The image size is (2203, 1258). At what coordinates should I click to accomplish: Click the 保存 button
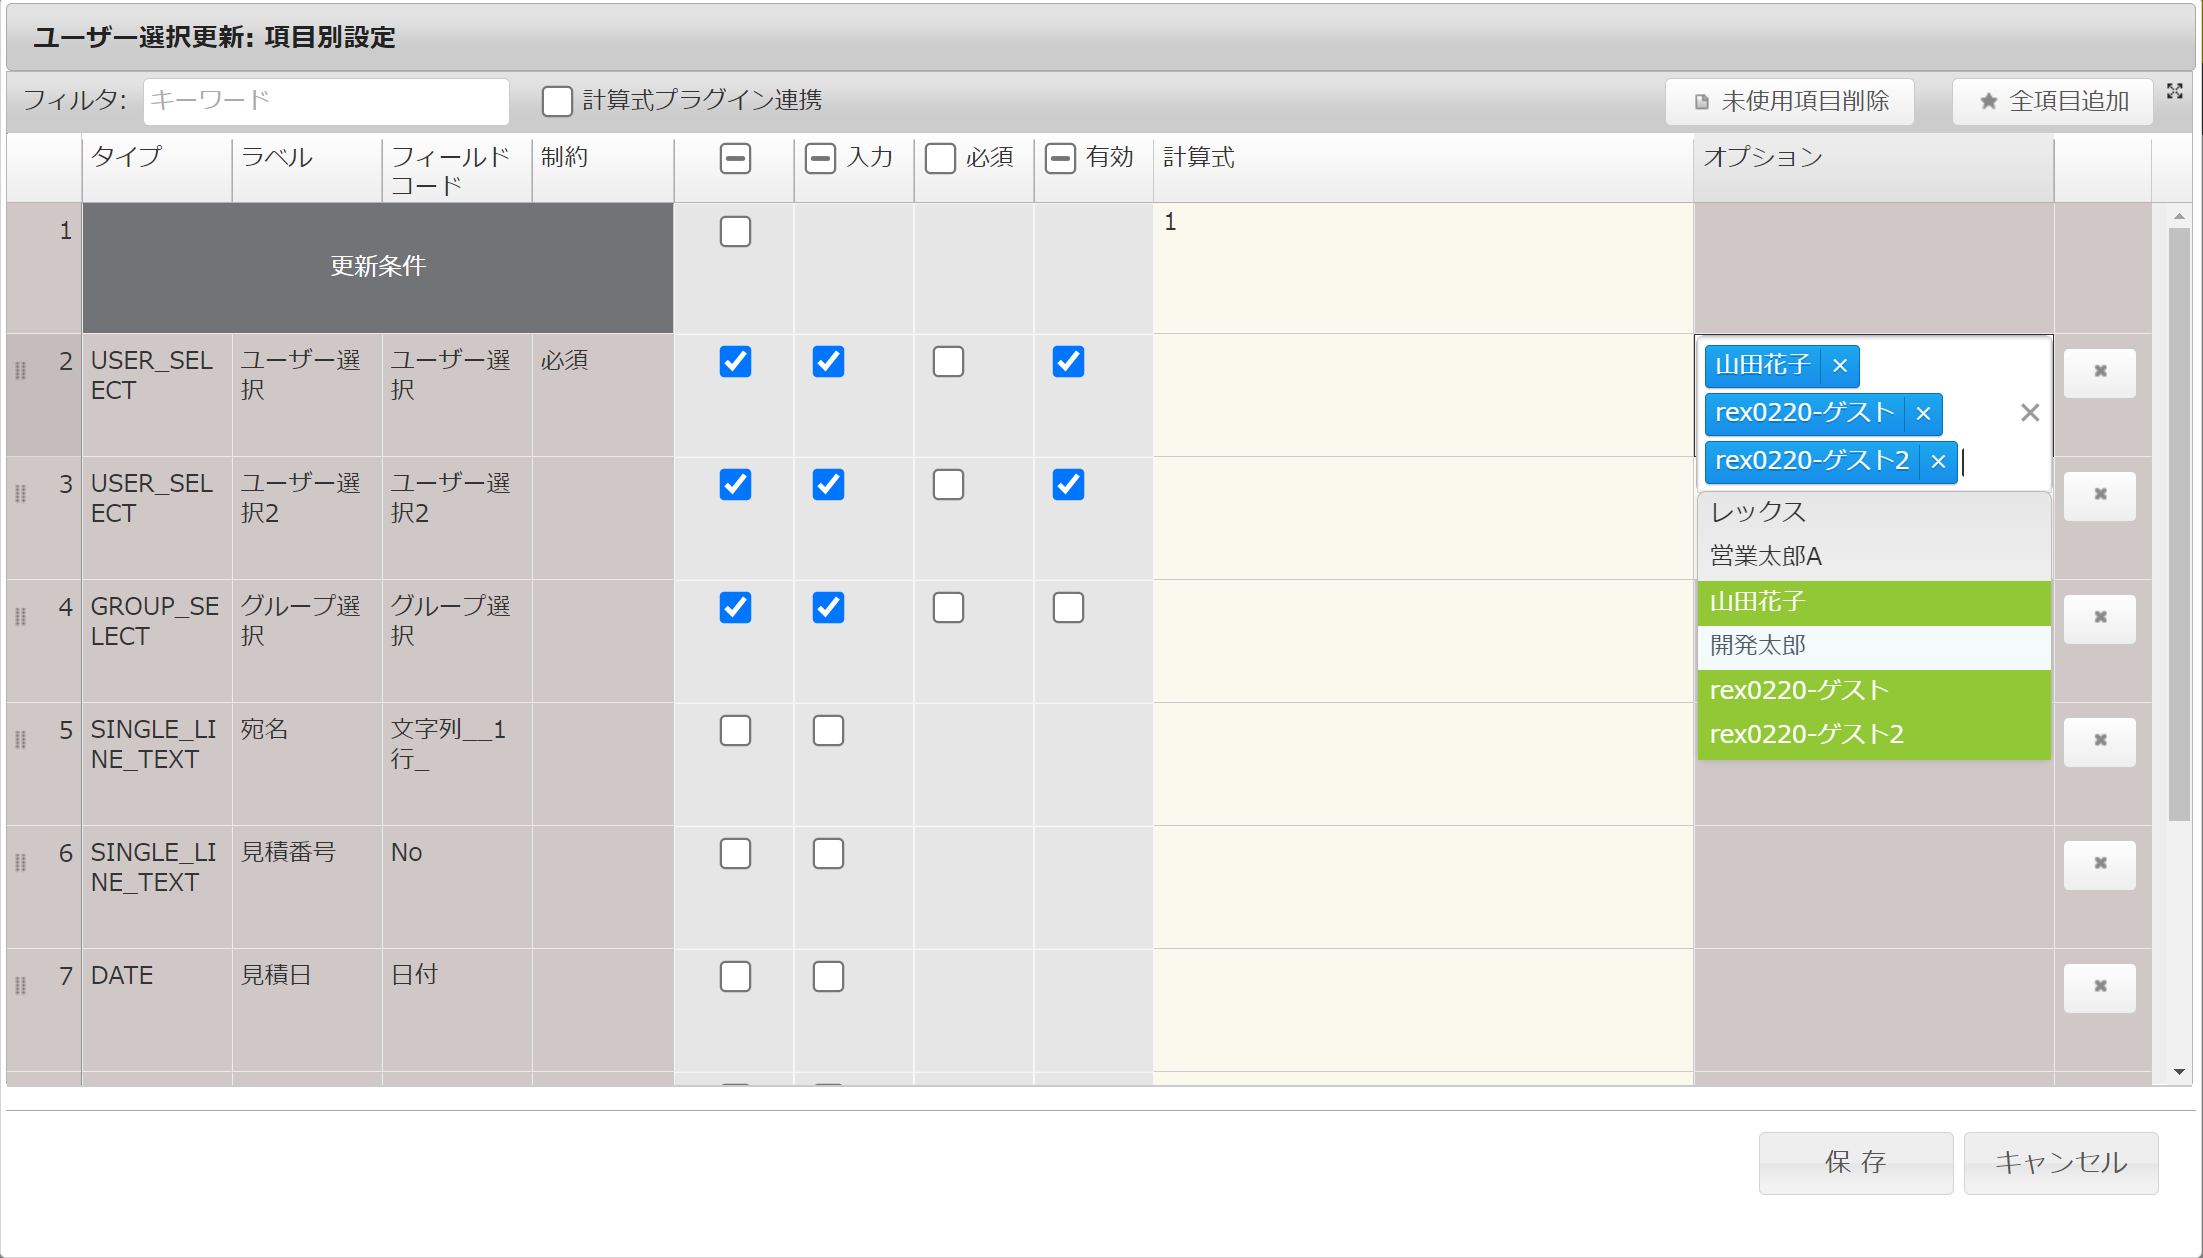[x=1855, y=1162]
